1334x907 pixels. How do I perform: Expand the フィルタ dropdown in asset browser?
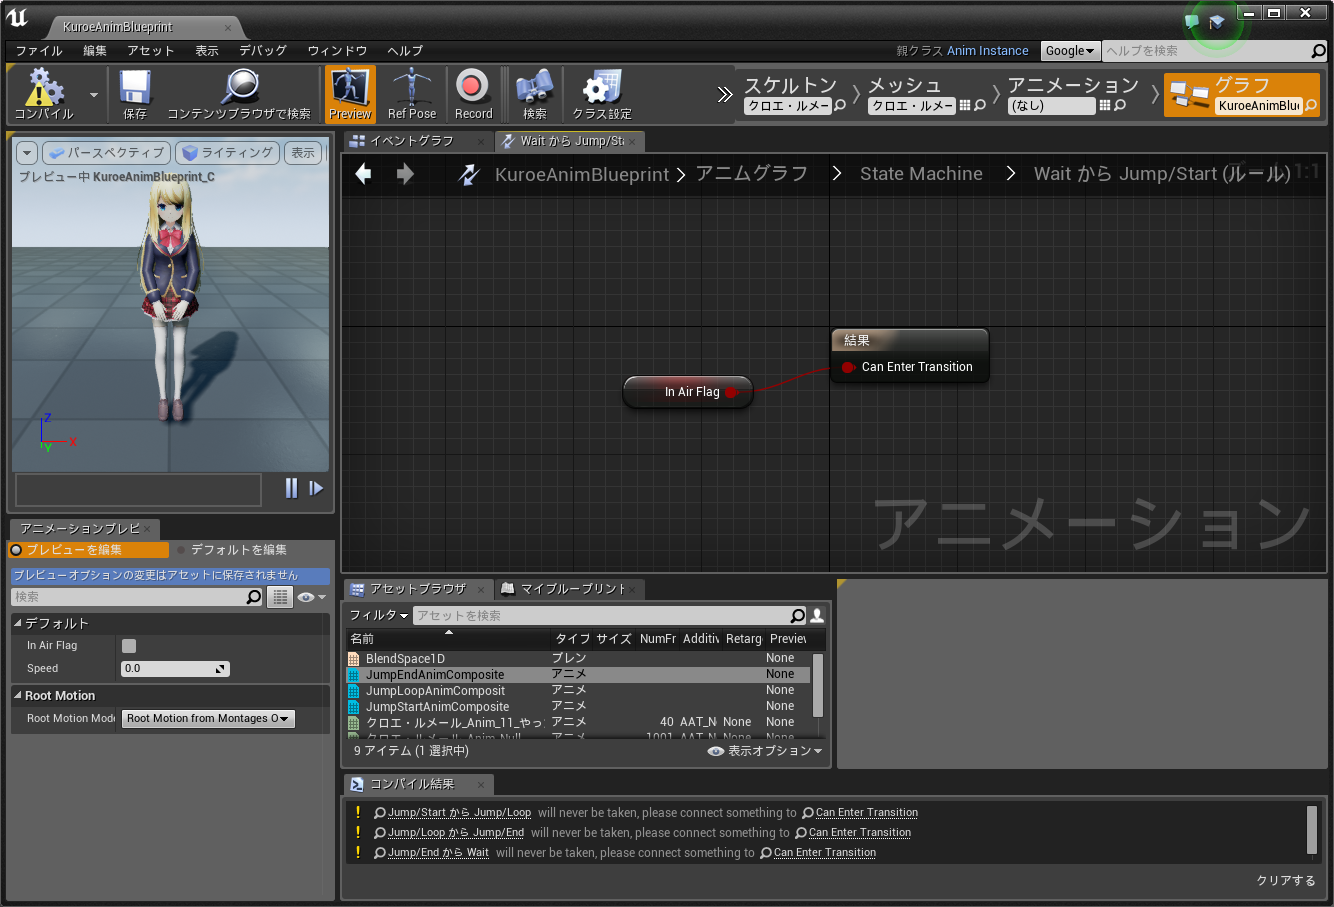(x=378, y=615)
